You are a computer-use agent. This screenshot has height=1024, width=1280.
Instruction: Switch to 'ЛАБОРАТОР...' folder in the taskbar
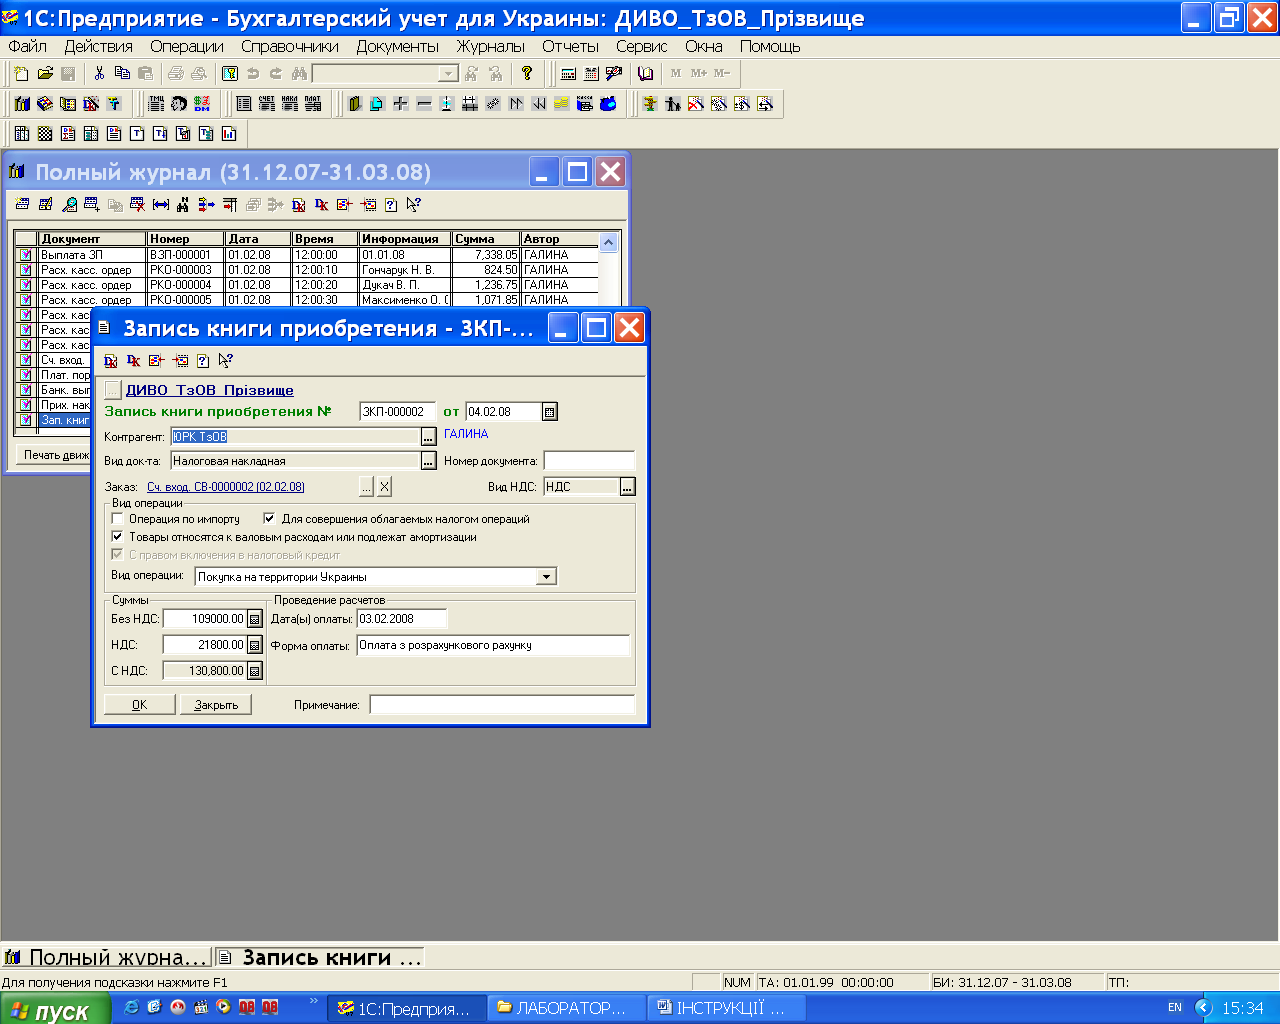tap(566, 1008)
